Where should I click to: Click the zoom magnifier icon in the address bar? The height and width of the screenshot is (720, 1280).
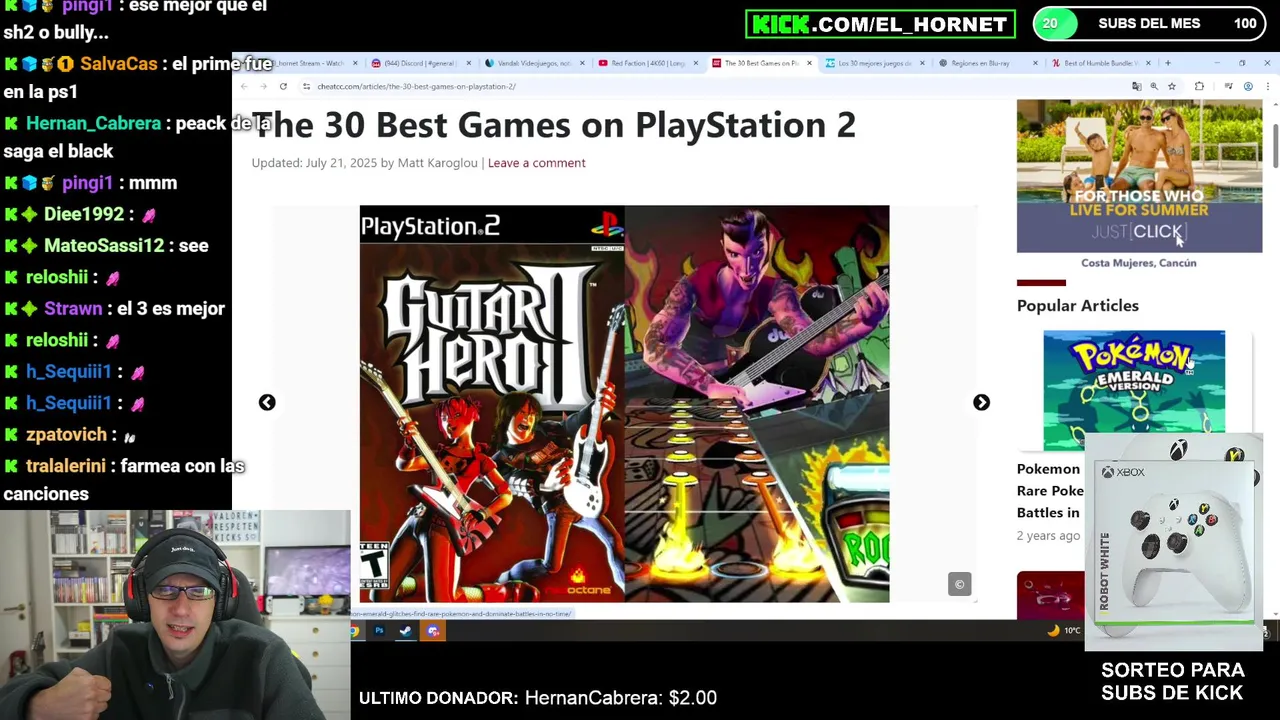(x=1154, y=87)
